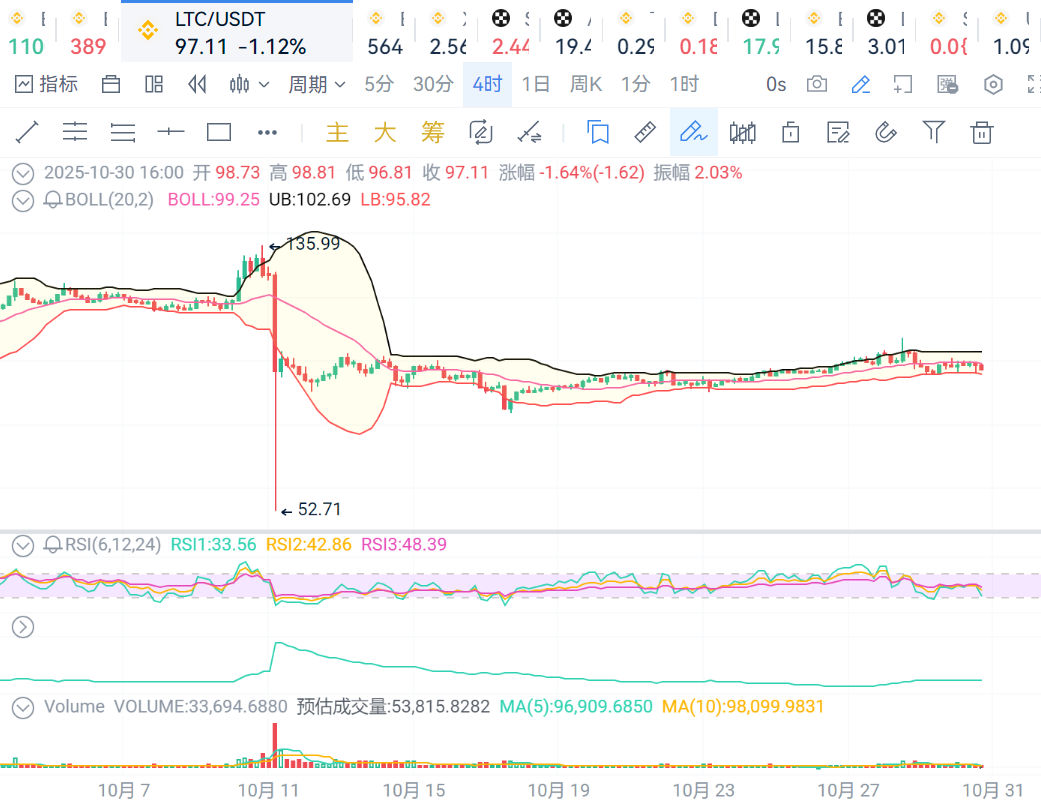Select the ruler measurement tool
This screenshot has width=1041, height=808.
tap(645, 132)
